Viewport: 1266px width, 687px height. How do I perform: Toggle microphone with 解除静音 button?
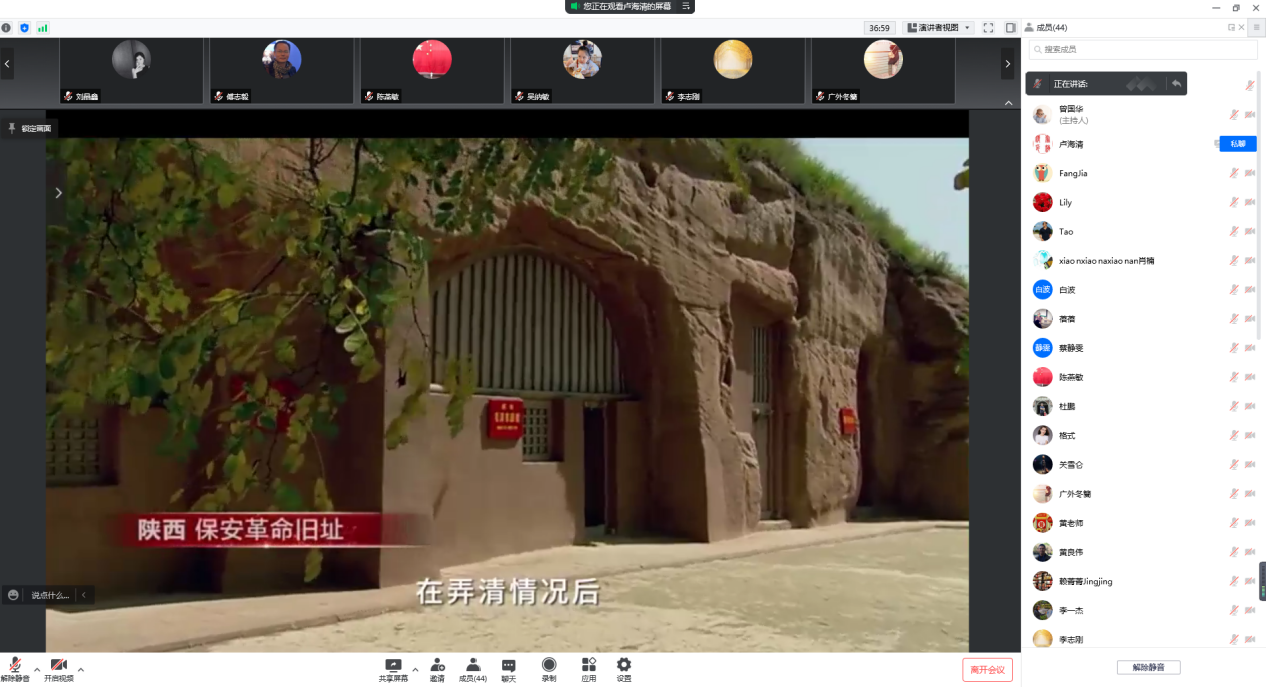[x=15, y=667]
